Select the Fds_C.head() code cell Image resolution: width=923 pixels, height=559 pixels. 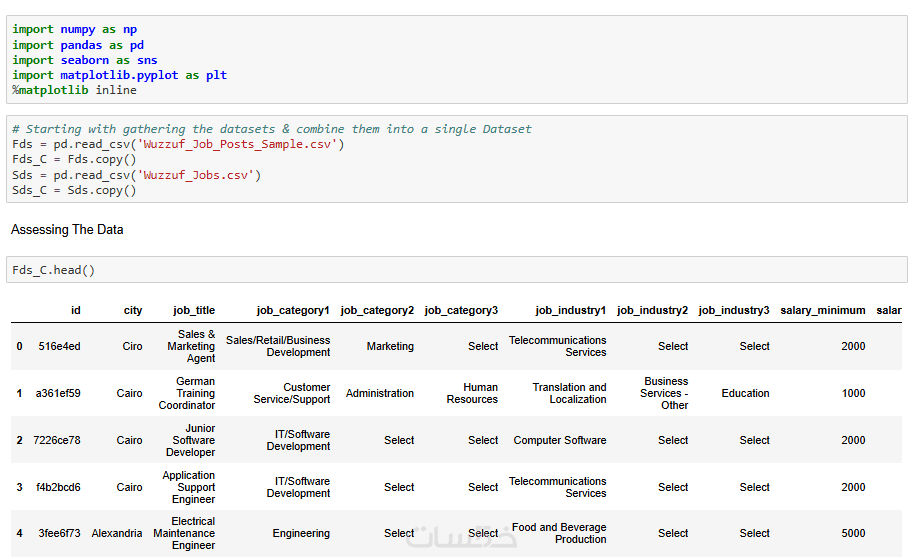(456, 270)
